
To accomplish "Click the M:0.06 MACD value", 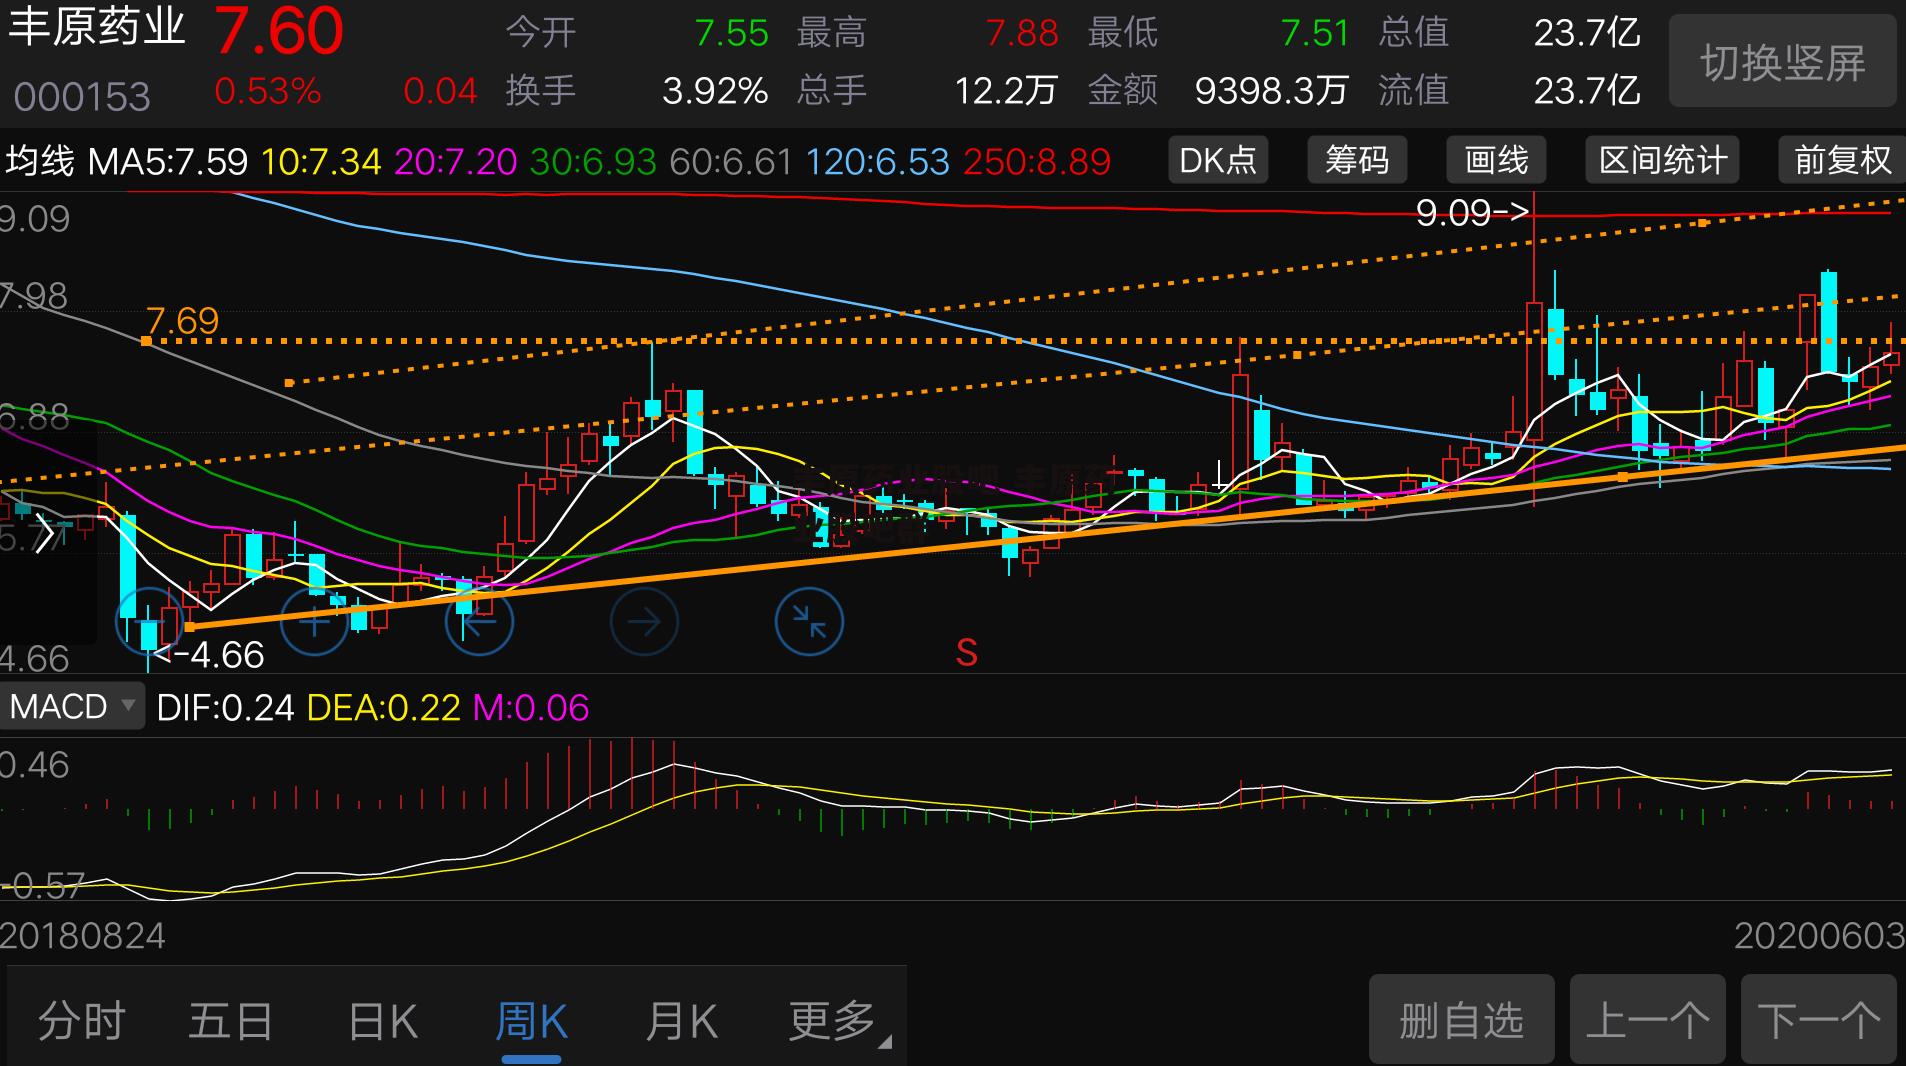I will (x=531, y=708).
